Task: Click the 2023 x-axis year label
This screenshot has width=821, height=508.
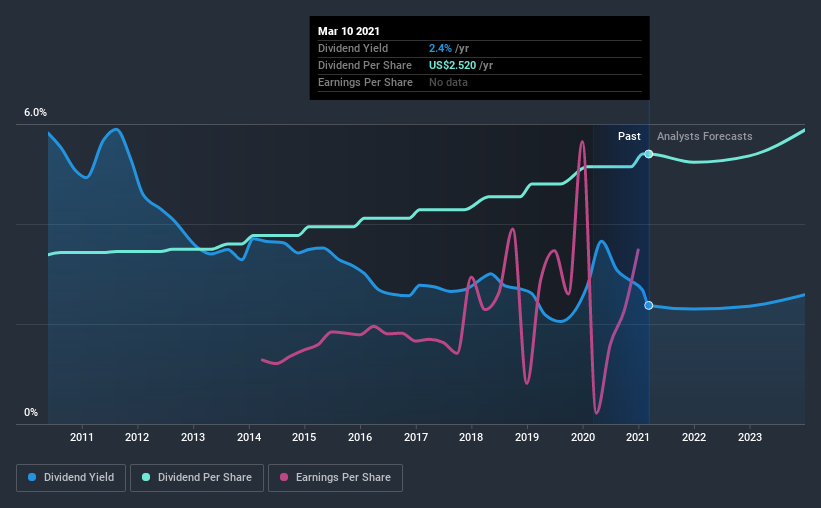Action: click(x=750, y=437)
